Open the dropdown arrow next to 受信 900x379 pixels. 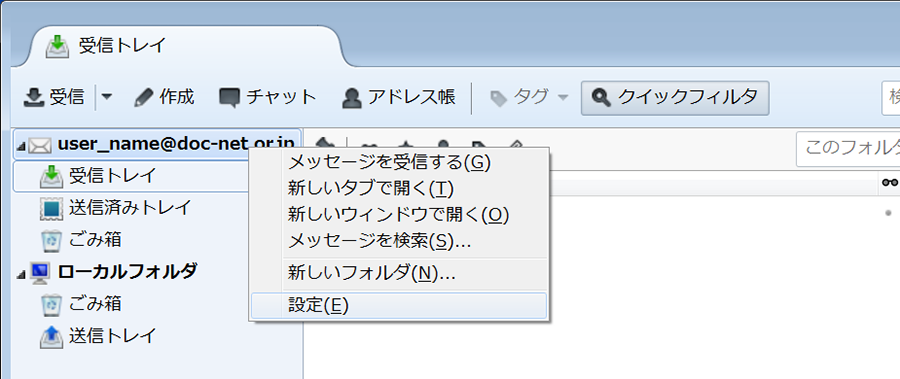107,98
